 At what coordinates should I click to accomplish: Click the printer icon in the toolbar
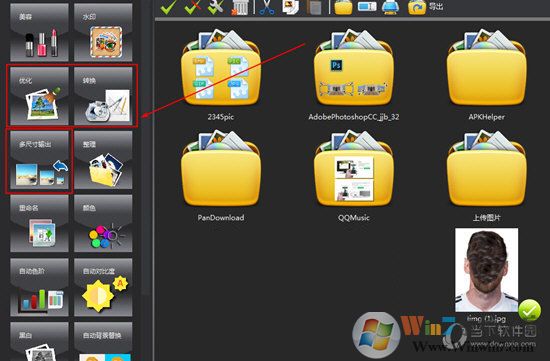(390, 7)
